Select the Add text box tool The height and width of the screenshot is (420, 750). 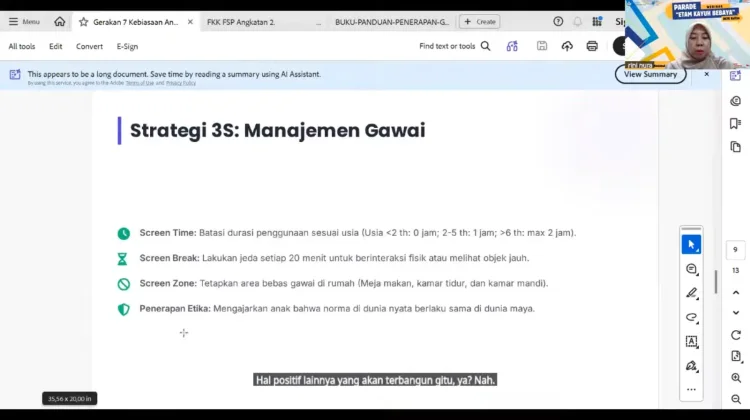click(691, 342)
